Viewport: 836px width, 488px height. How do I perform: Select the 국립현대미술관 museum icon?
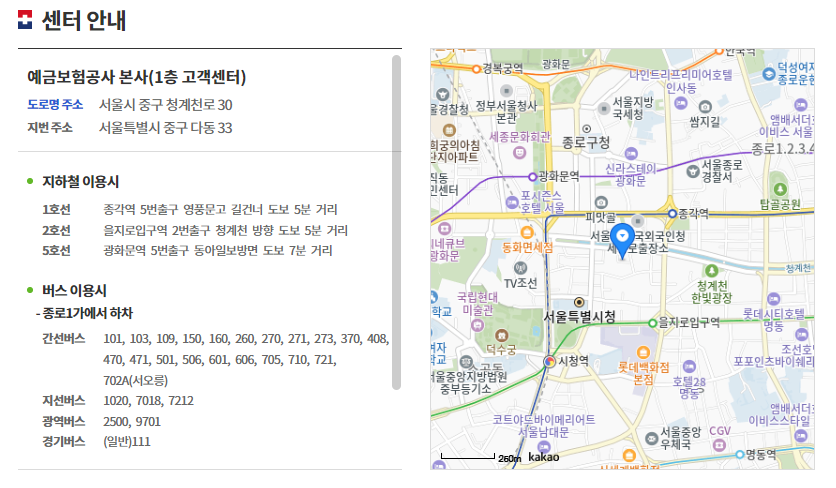(477, 324)
